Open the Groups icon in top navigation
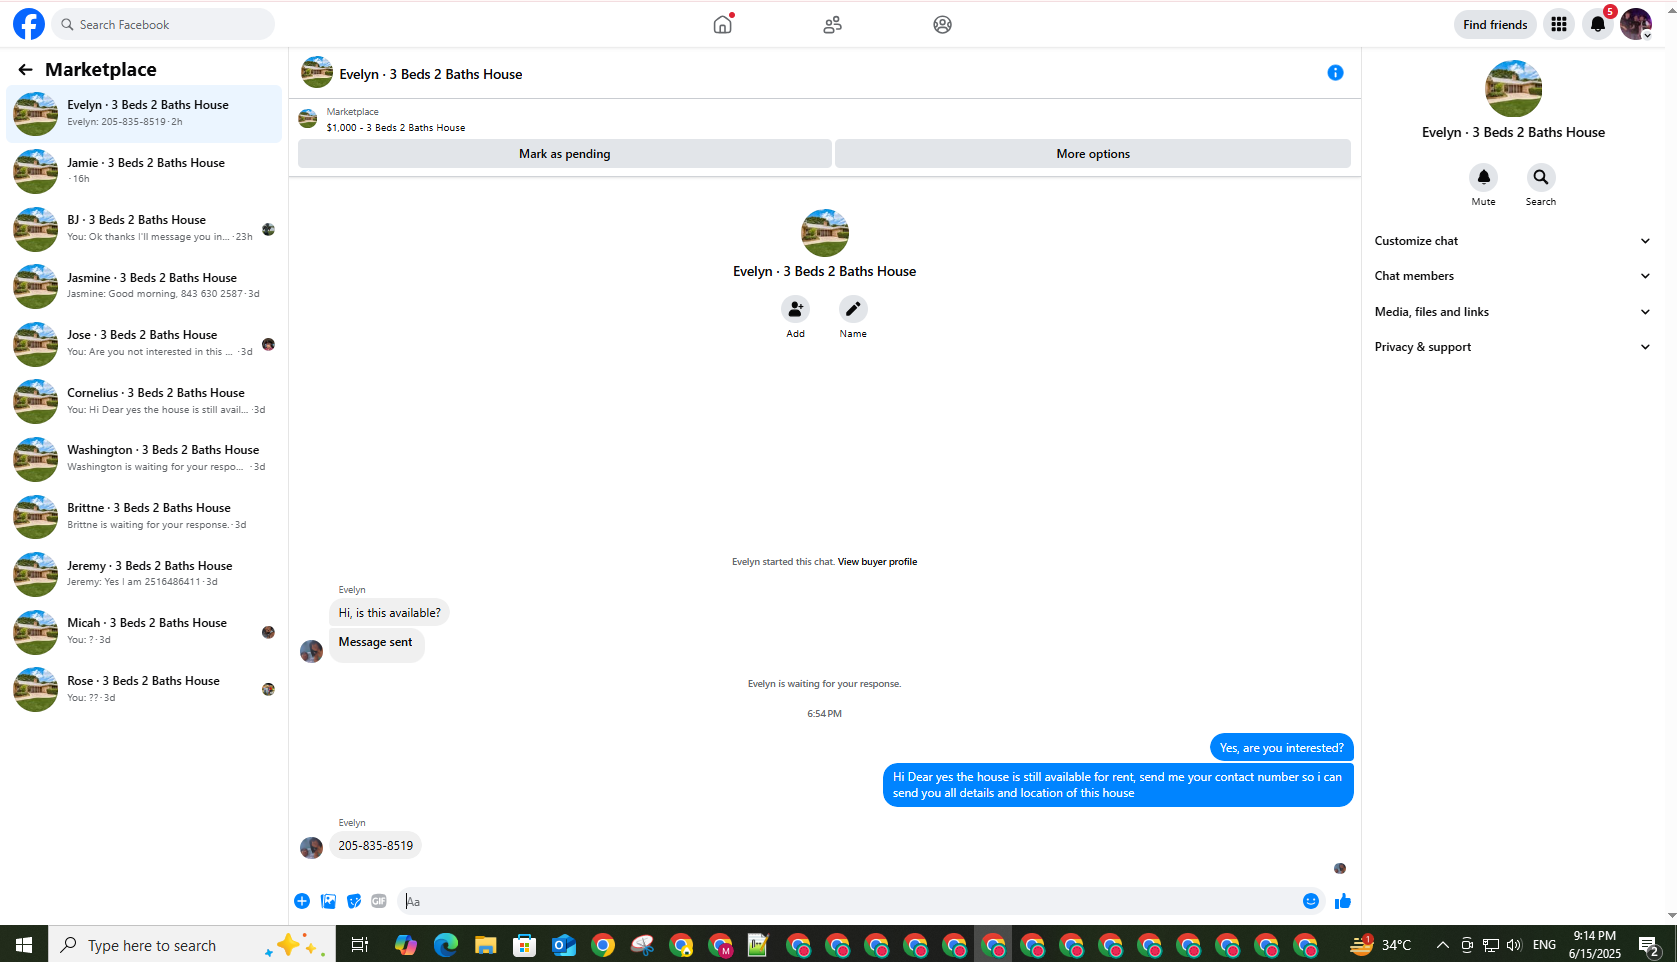 coord(942,24)
